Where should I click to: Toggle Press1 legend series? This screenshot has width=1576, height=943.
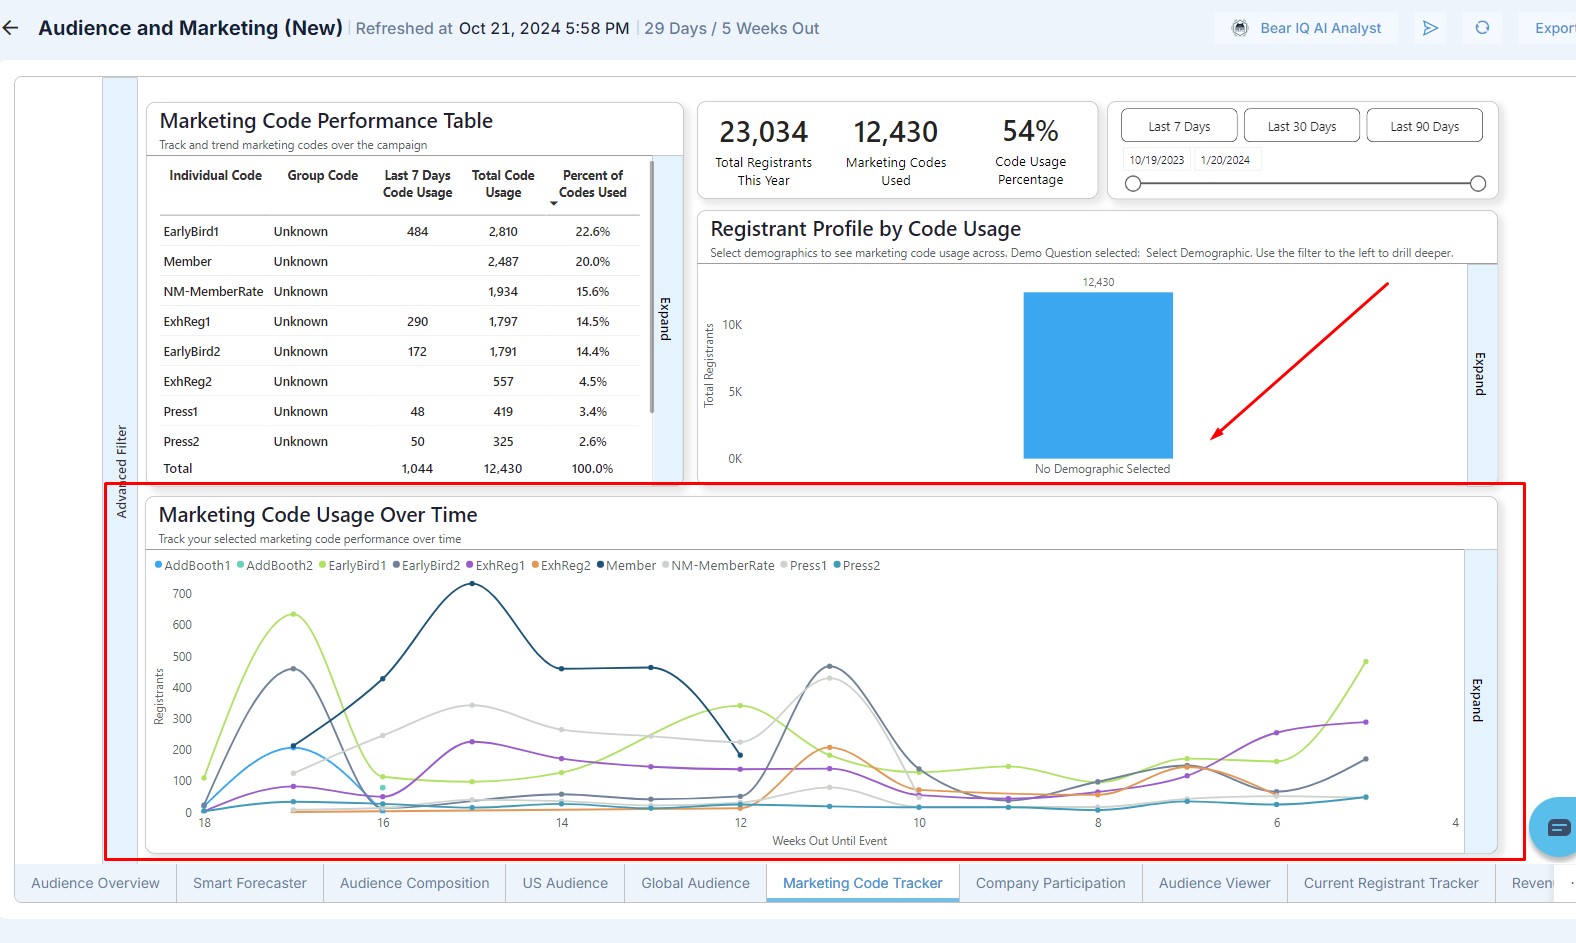(804, 565)
